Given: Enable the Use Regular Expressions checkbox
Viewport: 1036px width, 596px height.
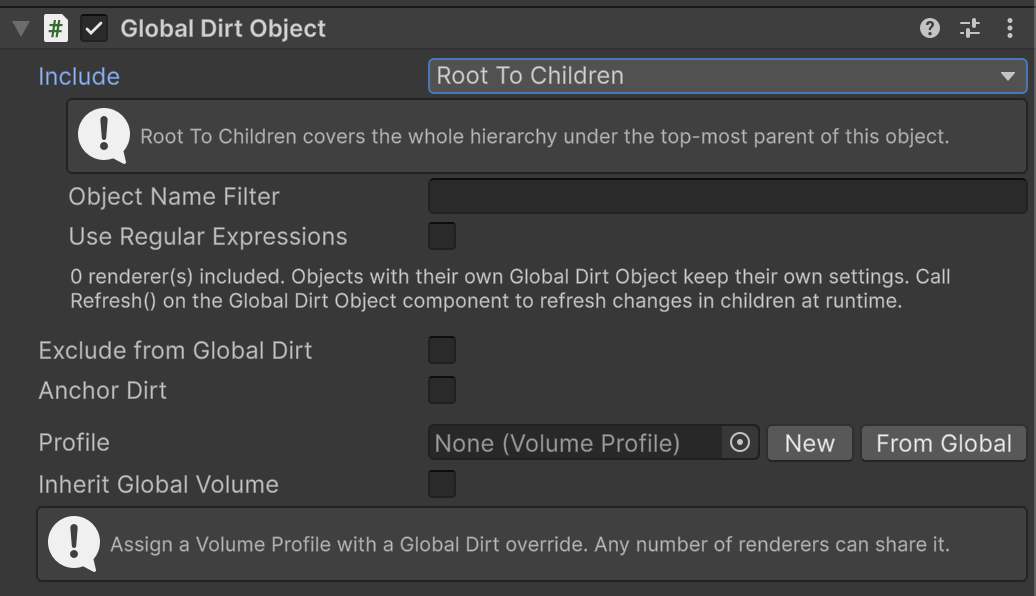Looking at the screenshot, I should (x=442, y=236).
